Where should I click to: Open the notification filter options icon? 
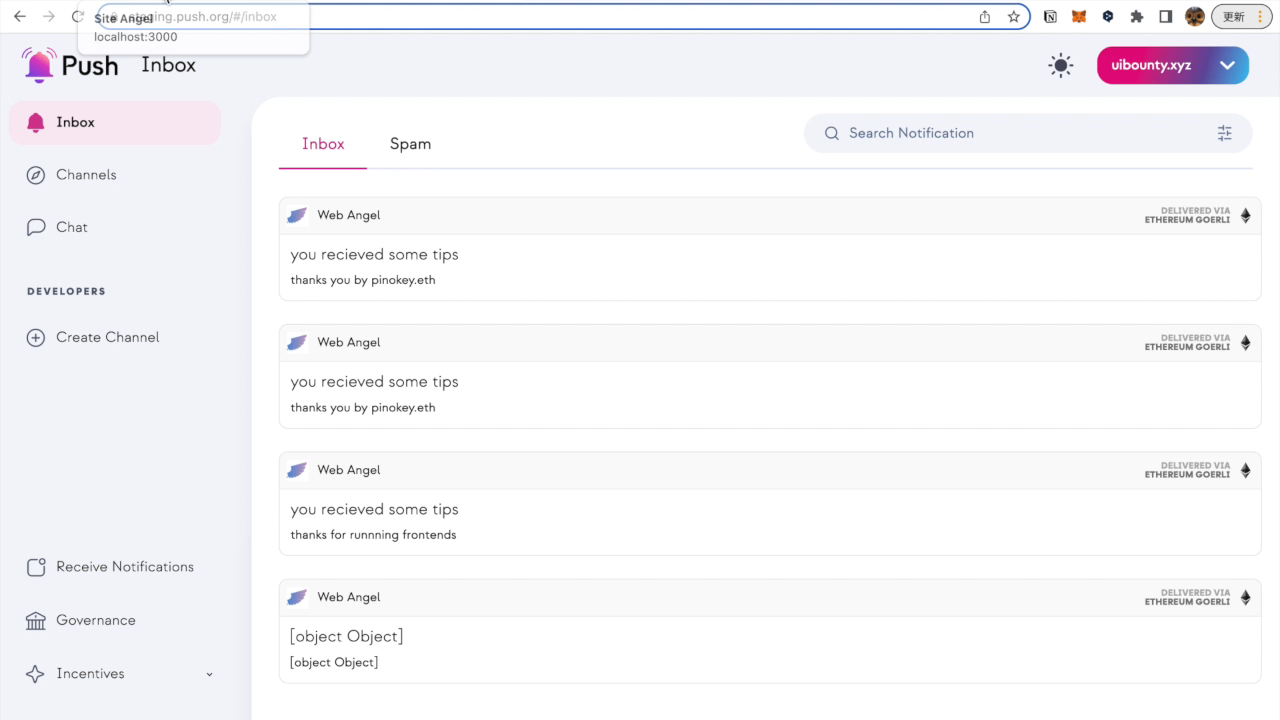(1225, 133)
